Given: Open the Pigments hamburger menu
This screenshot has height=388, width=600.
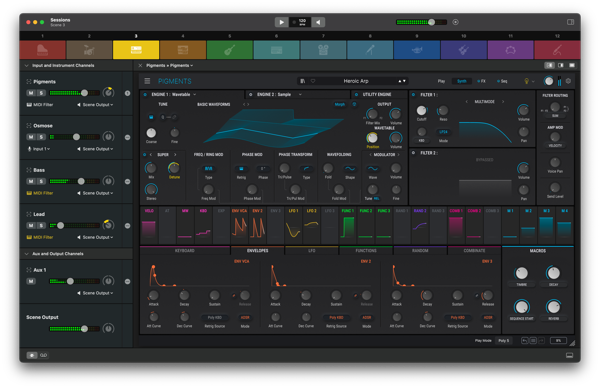Looking at the screenshot, I should 147,81.
